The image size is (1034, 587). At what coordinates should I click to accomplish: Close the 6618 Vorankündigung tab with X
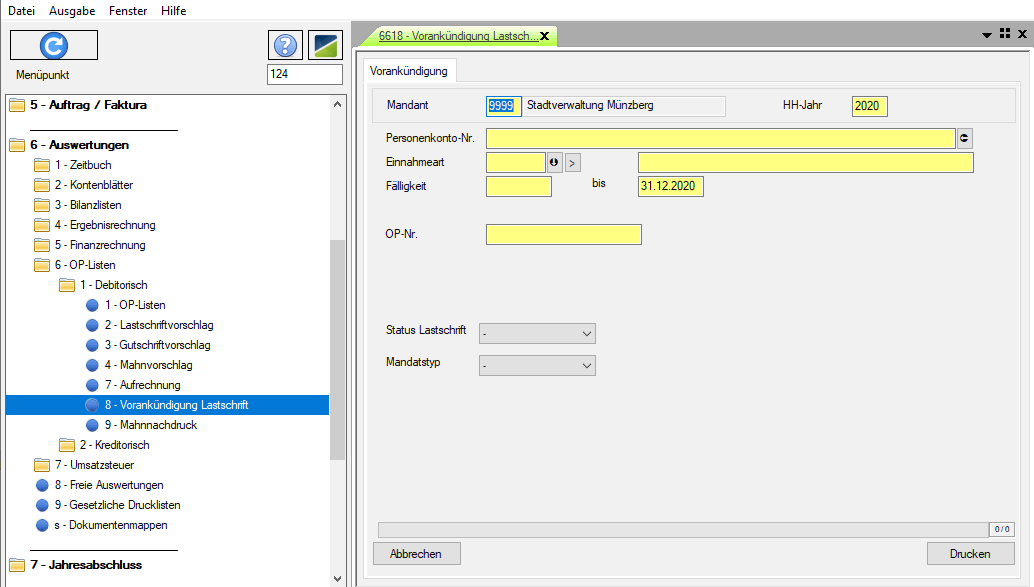tap(545, 36)
